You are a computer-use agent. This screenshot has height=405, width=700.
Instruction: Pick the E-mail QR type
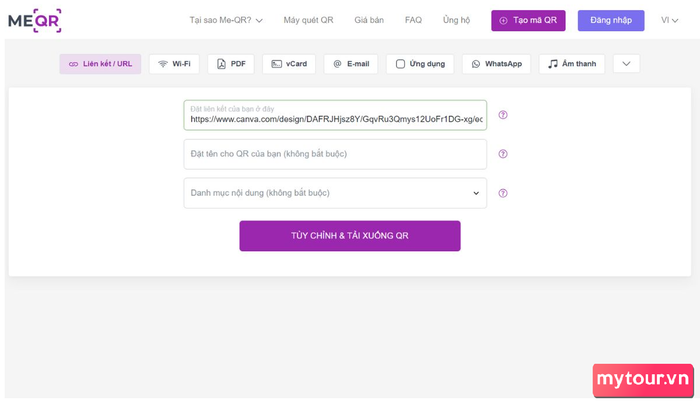[351, 64]
